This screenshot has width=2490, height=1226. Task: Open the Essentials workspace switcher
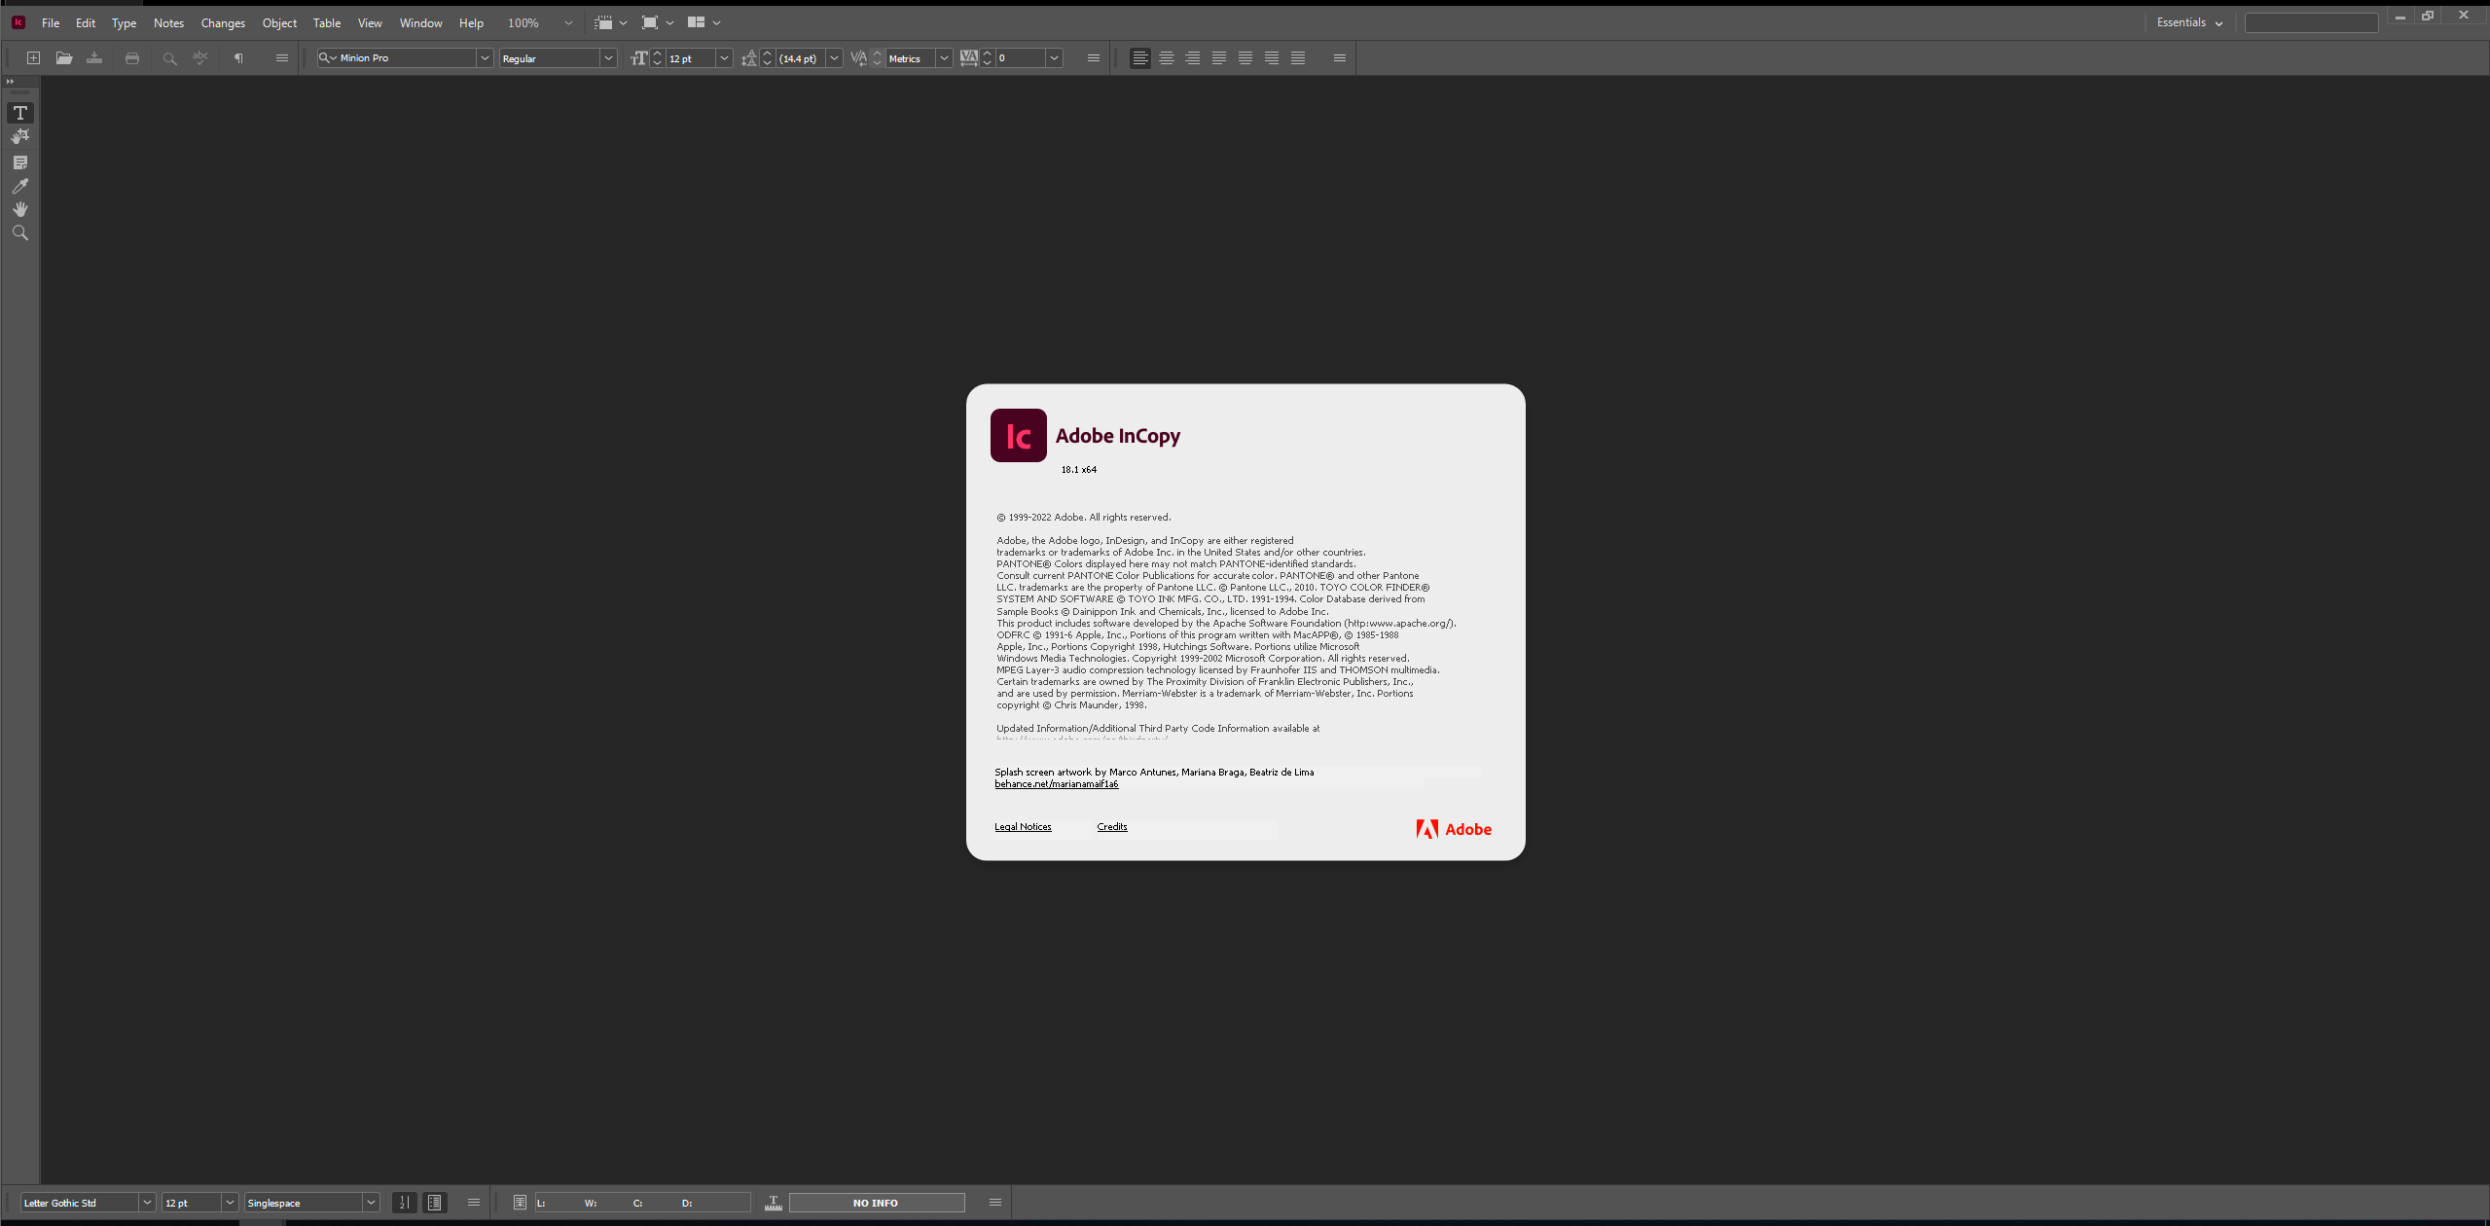coord(2189,22)
